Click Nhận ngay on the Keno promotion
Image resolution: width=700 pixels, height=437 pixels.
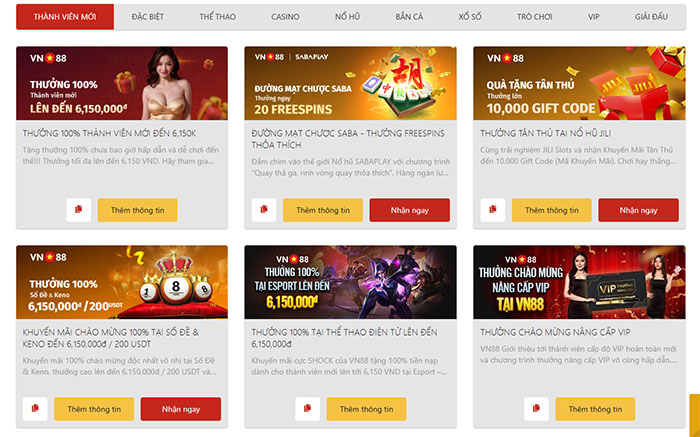tap(181, 409)
